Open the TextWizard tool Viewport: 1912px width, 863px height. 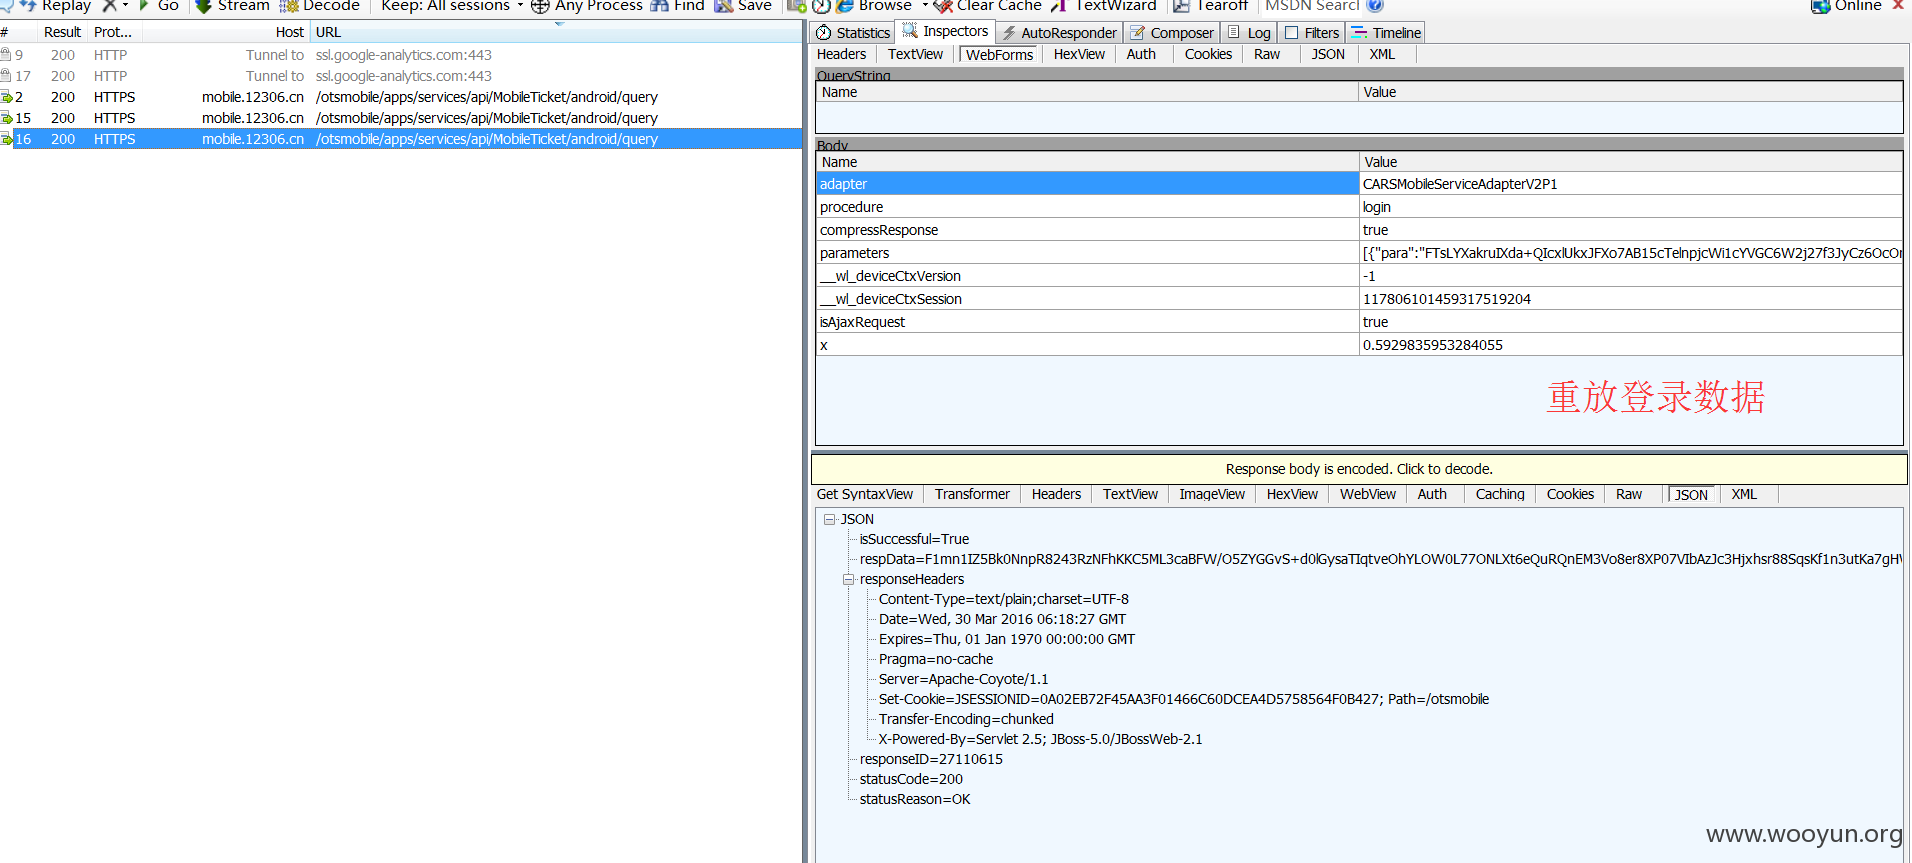(x=1103, y=5)
